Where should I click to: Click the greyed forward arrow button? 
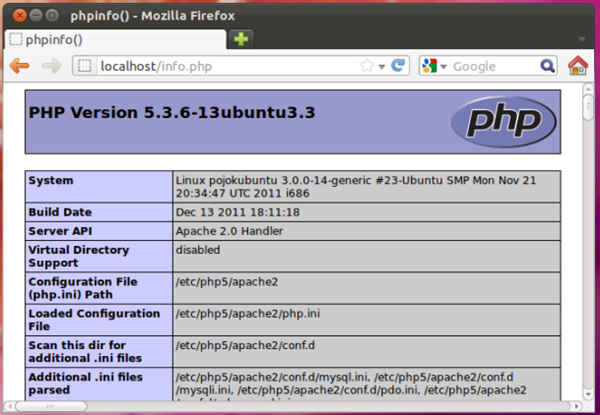(51, 66)
